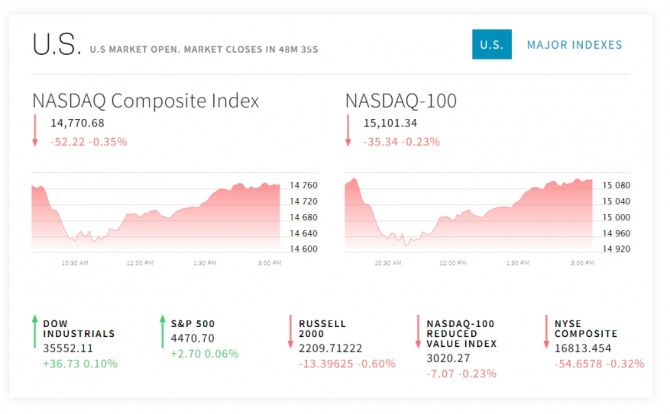
Task: Open the NYSE Composite index link
Action: 586,329
